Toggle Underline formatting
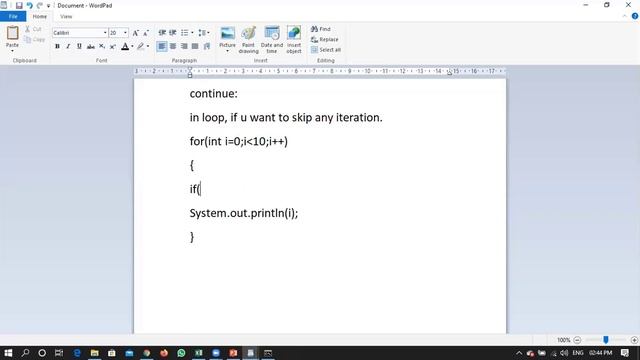Screen dimensions: 640x360 pyautogui.click(x=79, y=46)
